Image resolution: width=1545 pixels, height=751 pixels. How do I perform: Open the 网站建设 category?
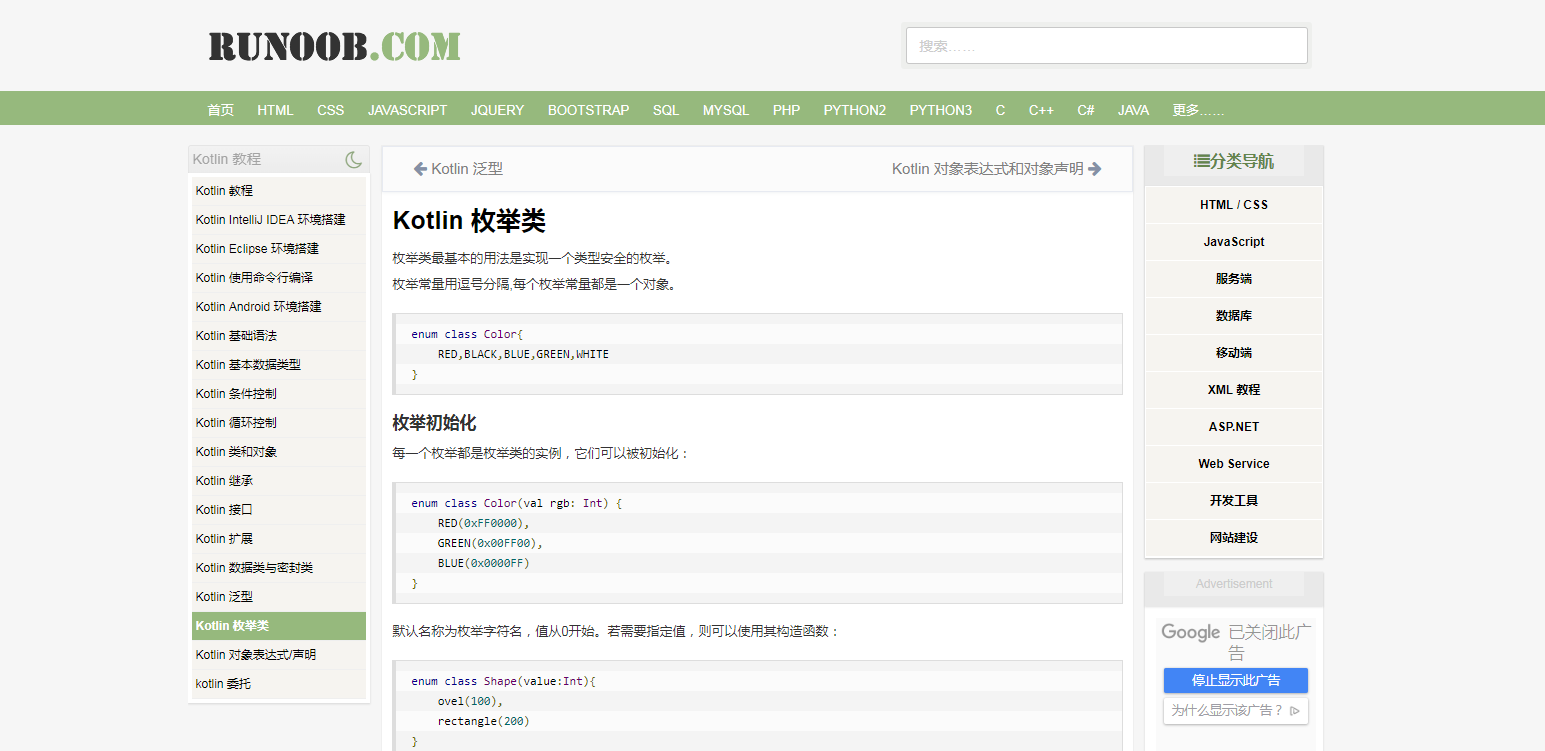(x=1234, y=538)
